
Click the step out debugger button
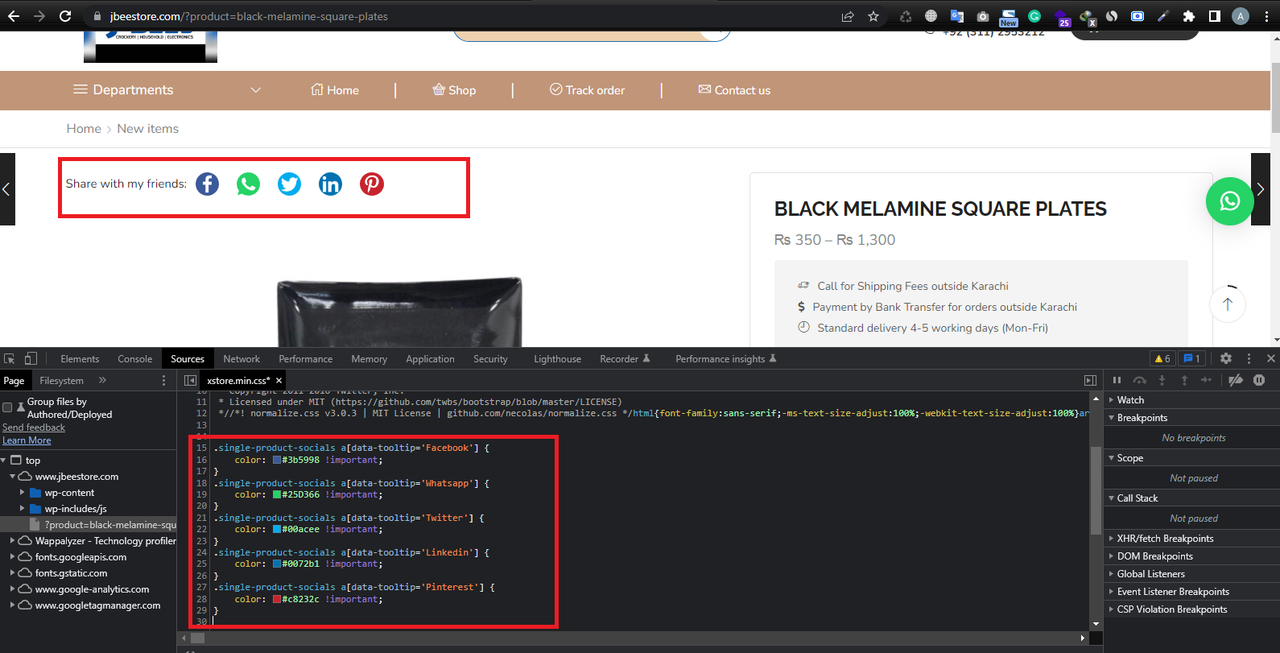(1185, 380)
